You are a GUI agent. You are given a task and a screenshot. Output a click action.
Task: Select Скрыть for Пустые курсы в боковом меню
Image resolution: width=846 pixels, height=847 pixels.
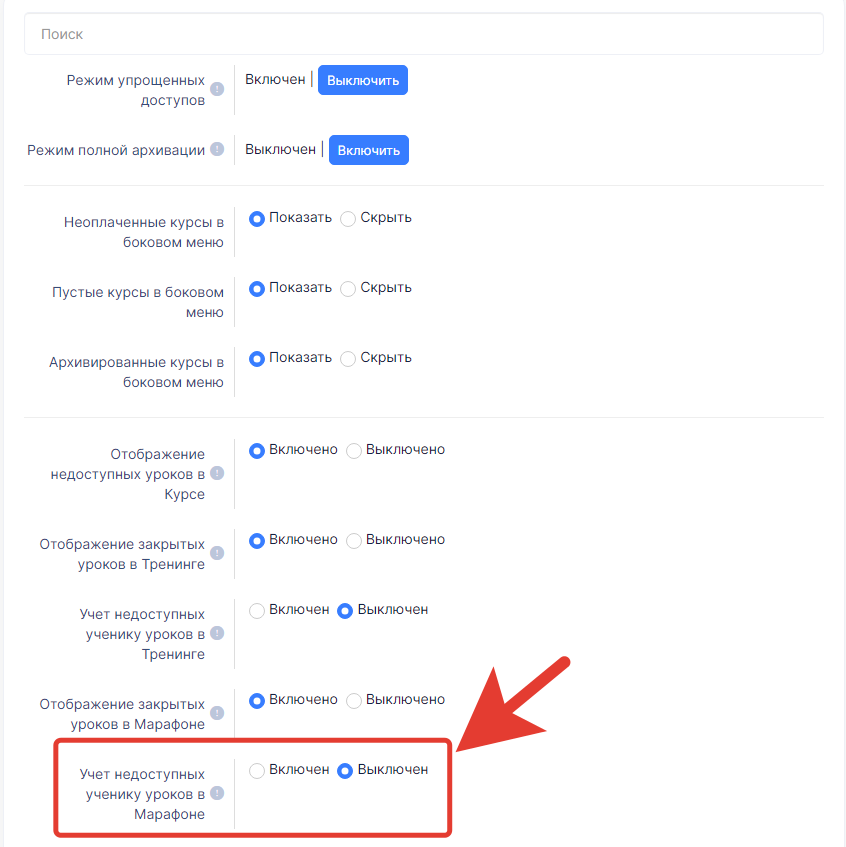point(348,288)
